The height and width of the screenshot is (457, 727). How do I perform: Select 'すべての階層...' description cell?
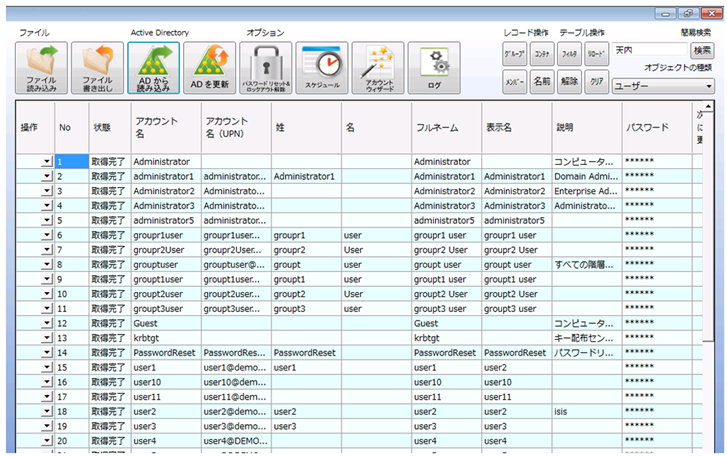click(x=587, y=265)
